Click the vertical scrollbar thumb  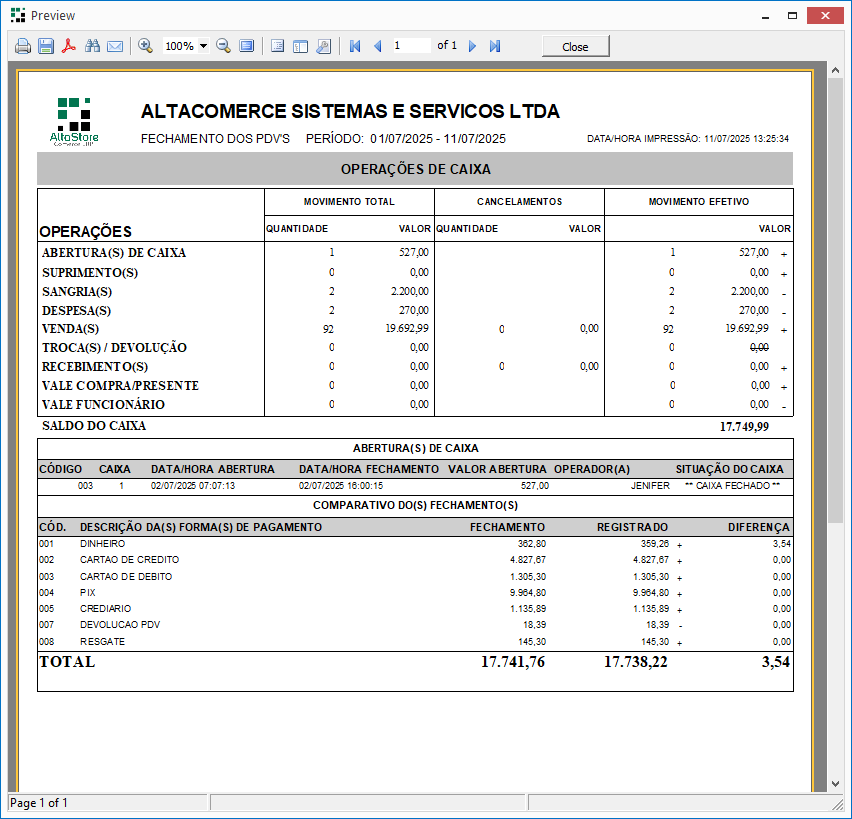click(x=836, y=301)
